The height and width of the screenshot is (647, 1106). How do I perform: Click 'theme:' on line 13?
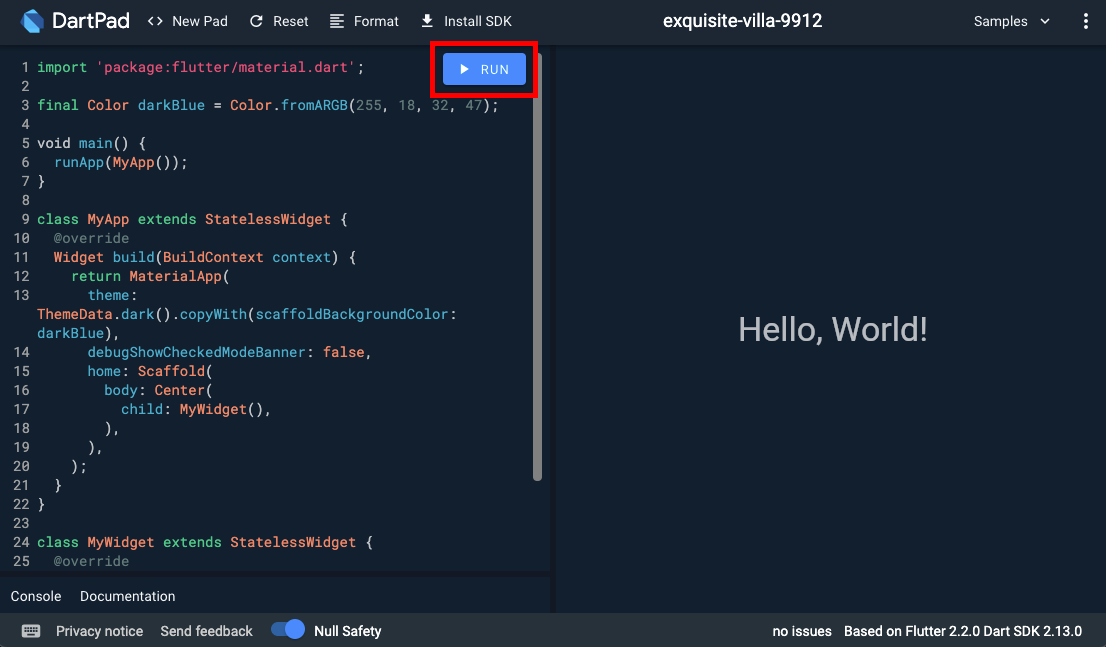tap(112, 296)
